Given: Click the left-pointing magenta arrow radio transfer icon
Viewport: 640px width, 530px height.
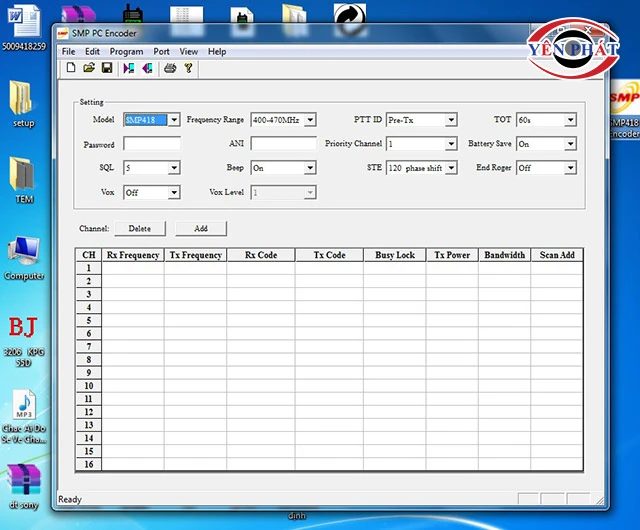Looking at the screenshot, I should pos(147,68).
